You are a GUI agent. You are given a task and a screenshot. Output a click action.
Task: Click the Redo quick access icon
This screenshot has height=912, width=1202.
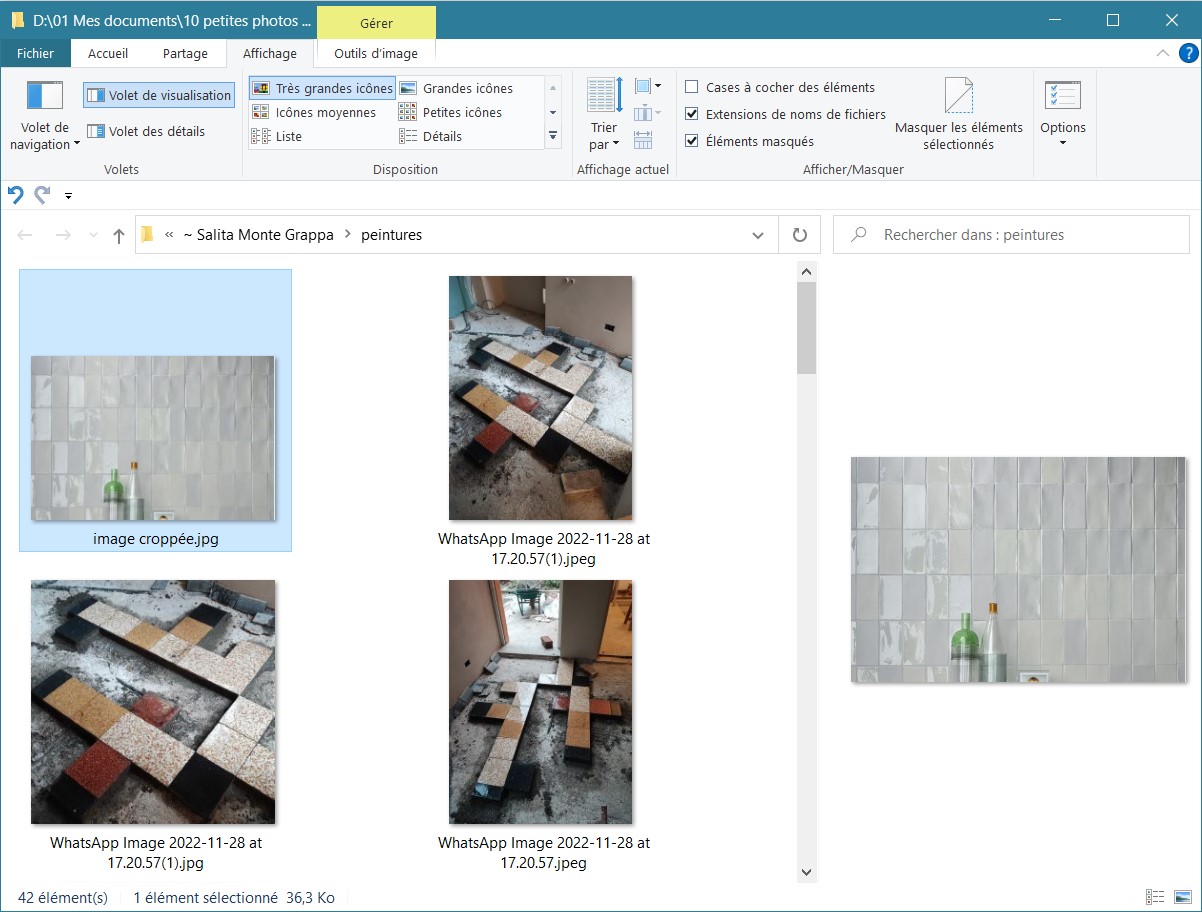click(42, 195)
